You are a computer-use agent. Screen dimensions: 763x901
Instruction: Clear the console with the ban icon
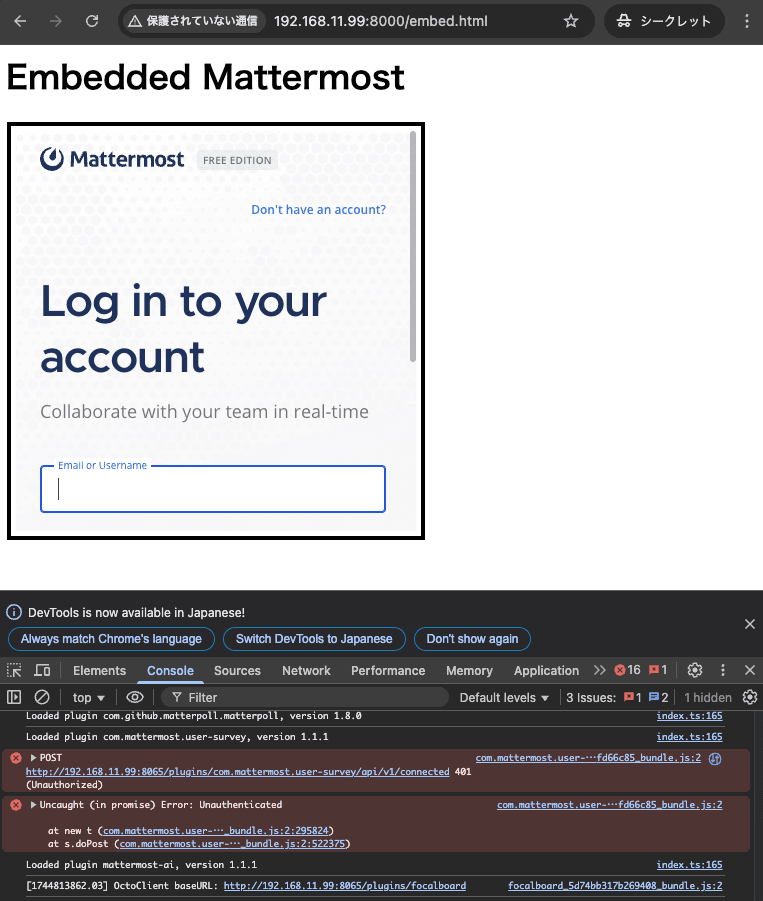click(42, 698)
